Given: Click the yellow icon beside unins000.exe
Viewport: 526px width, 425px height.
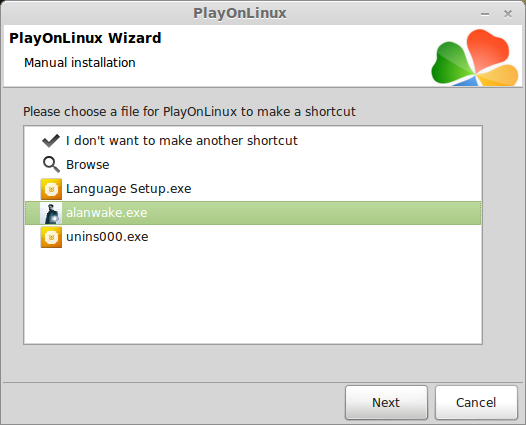Looking at the screenshot, I should point(51,237).
